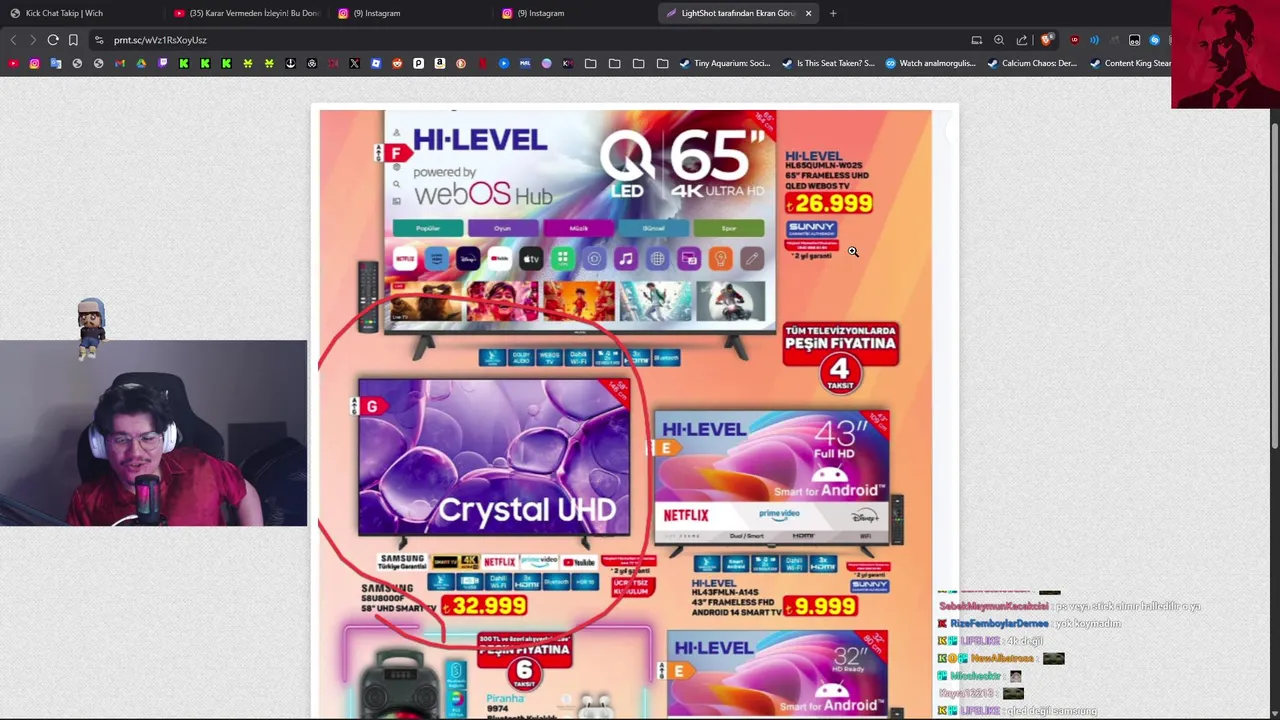Click the zoomed TV catalog screenshot image
Viewport: 1280px width, 720px height.
(x=625, y=413)
